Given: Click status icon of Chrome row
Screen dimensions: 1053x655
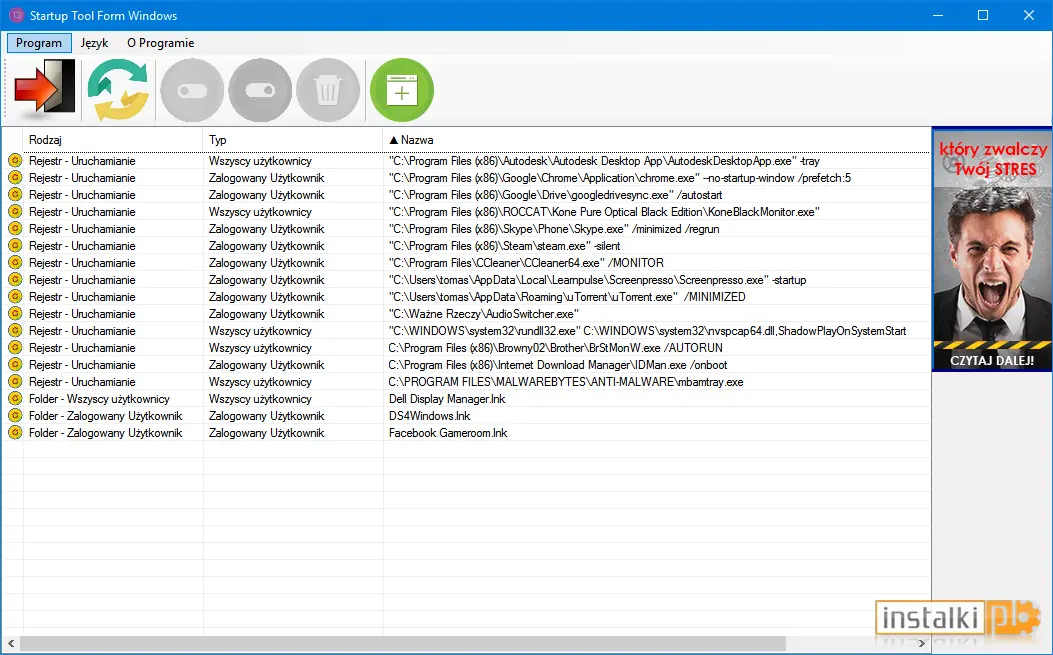Looking at the screenshot, I should pyautogui.click(x=15, y=177).
